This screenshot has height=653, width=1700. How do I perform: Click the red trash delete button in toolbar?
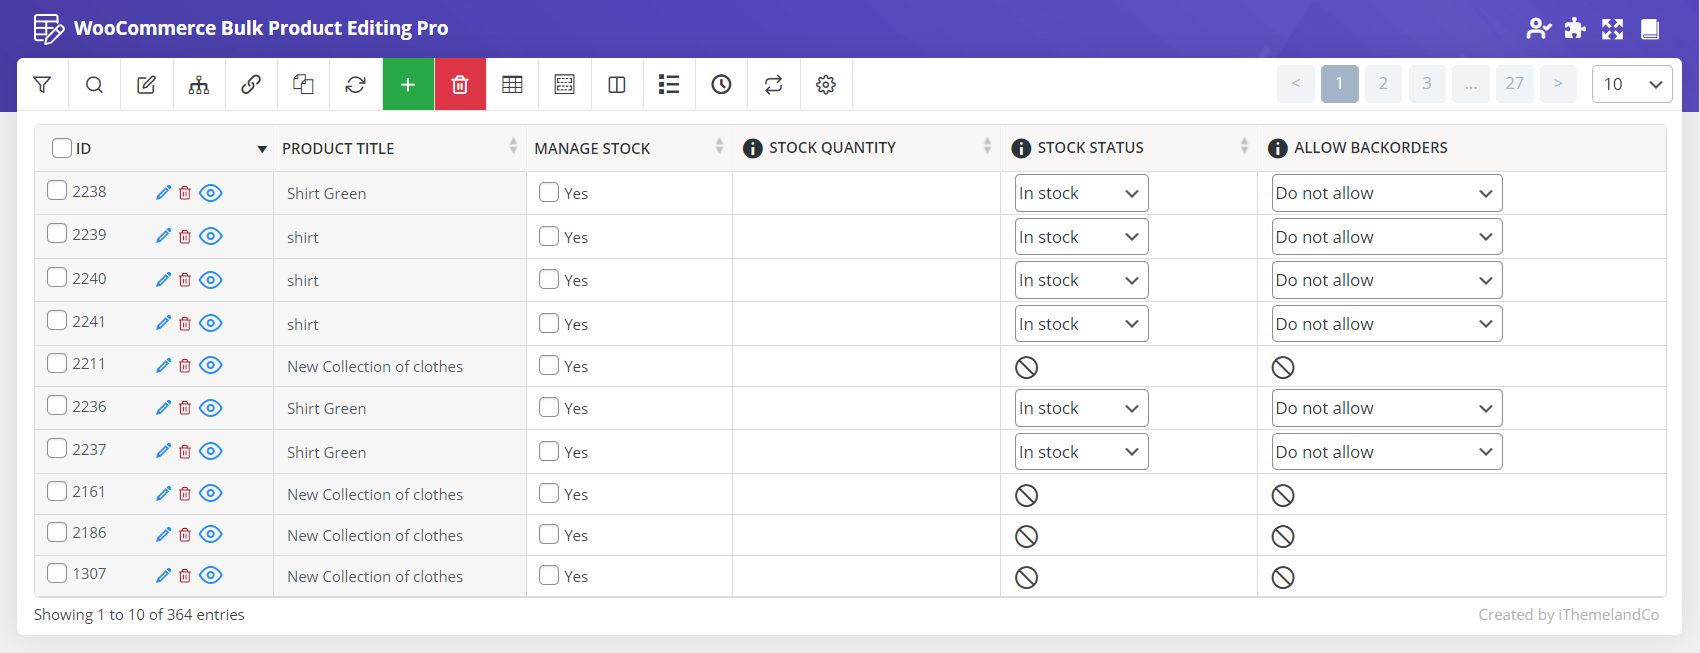[460, 85]
